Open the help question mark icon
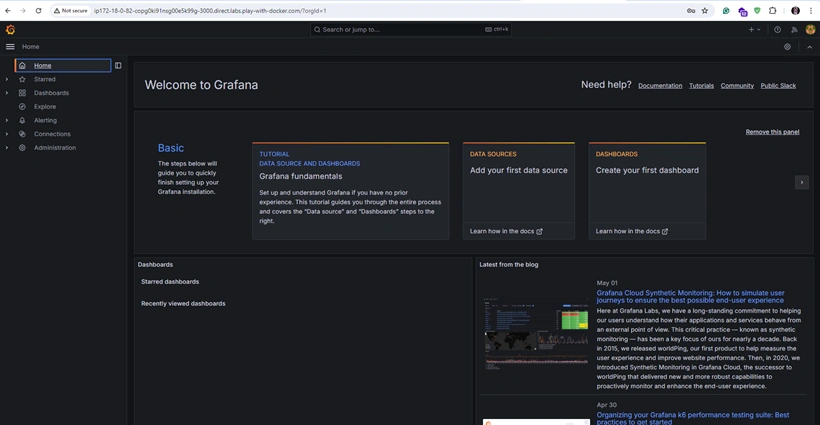Screen dimensions: 820x425 778,30
